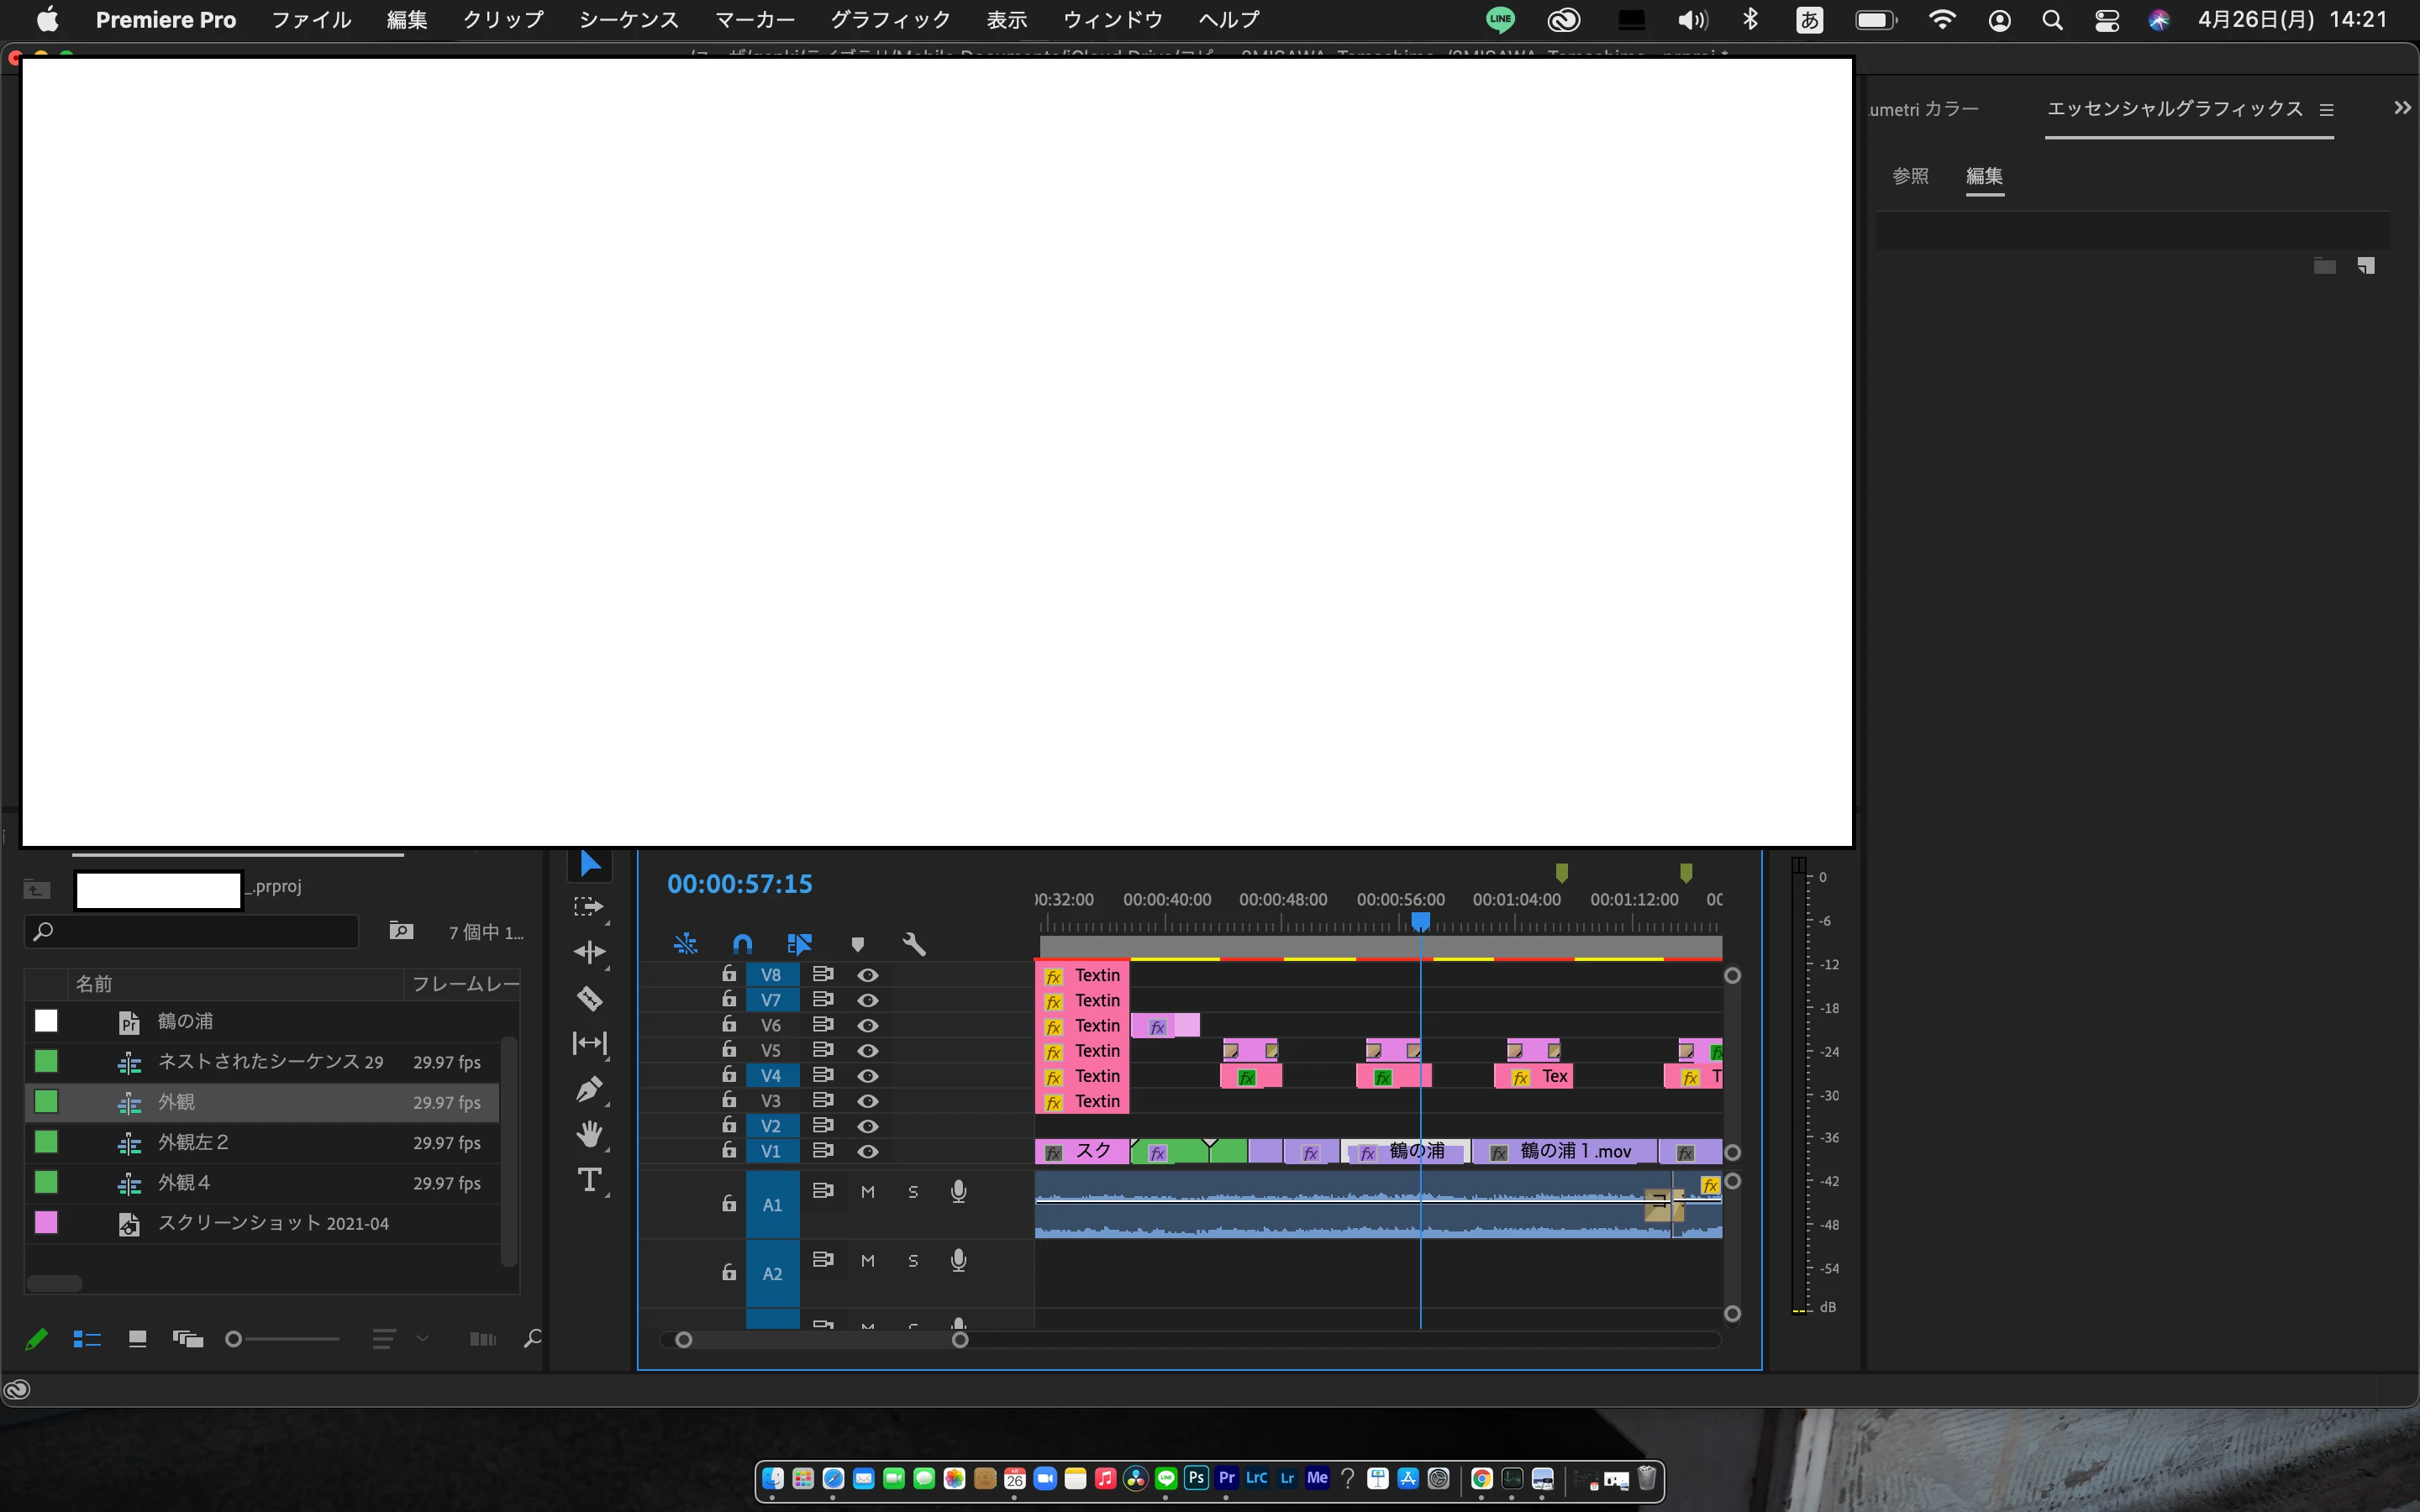
Task: Expand hidden panels double chevron
Action: (x=2402, y=108)
